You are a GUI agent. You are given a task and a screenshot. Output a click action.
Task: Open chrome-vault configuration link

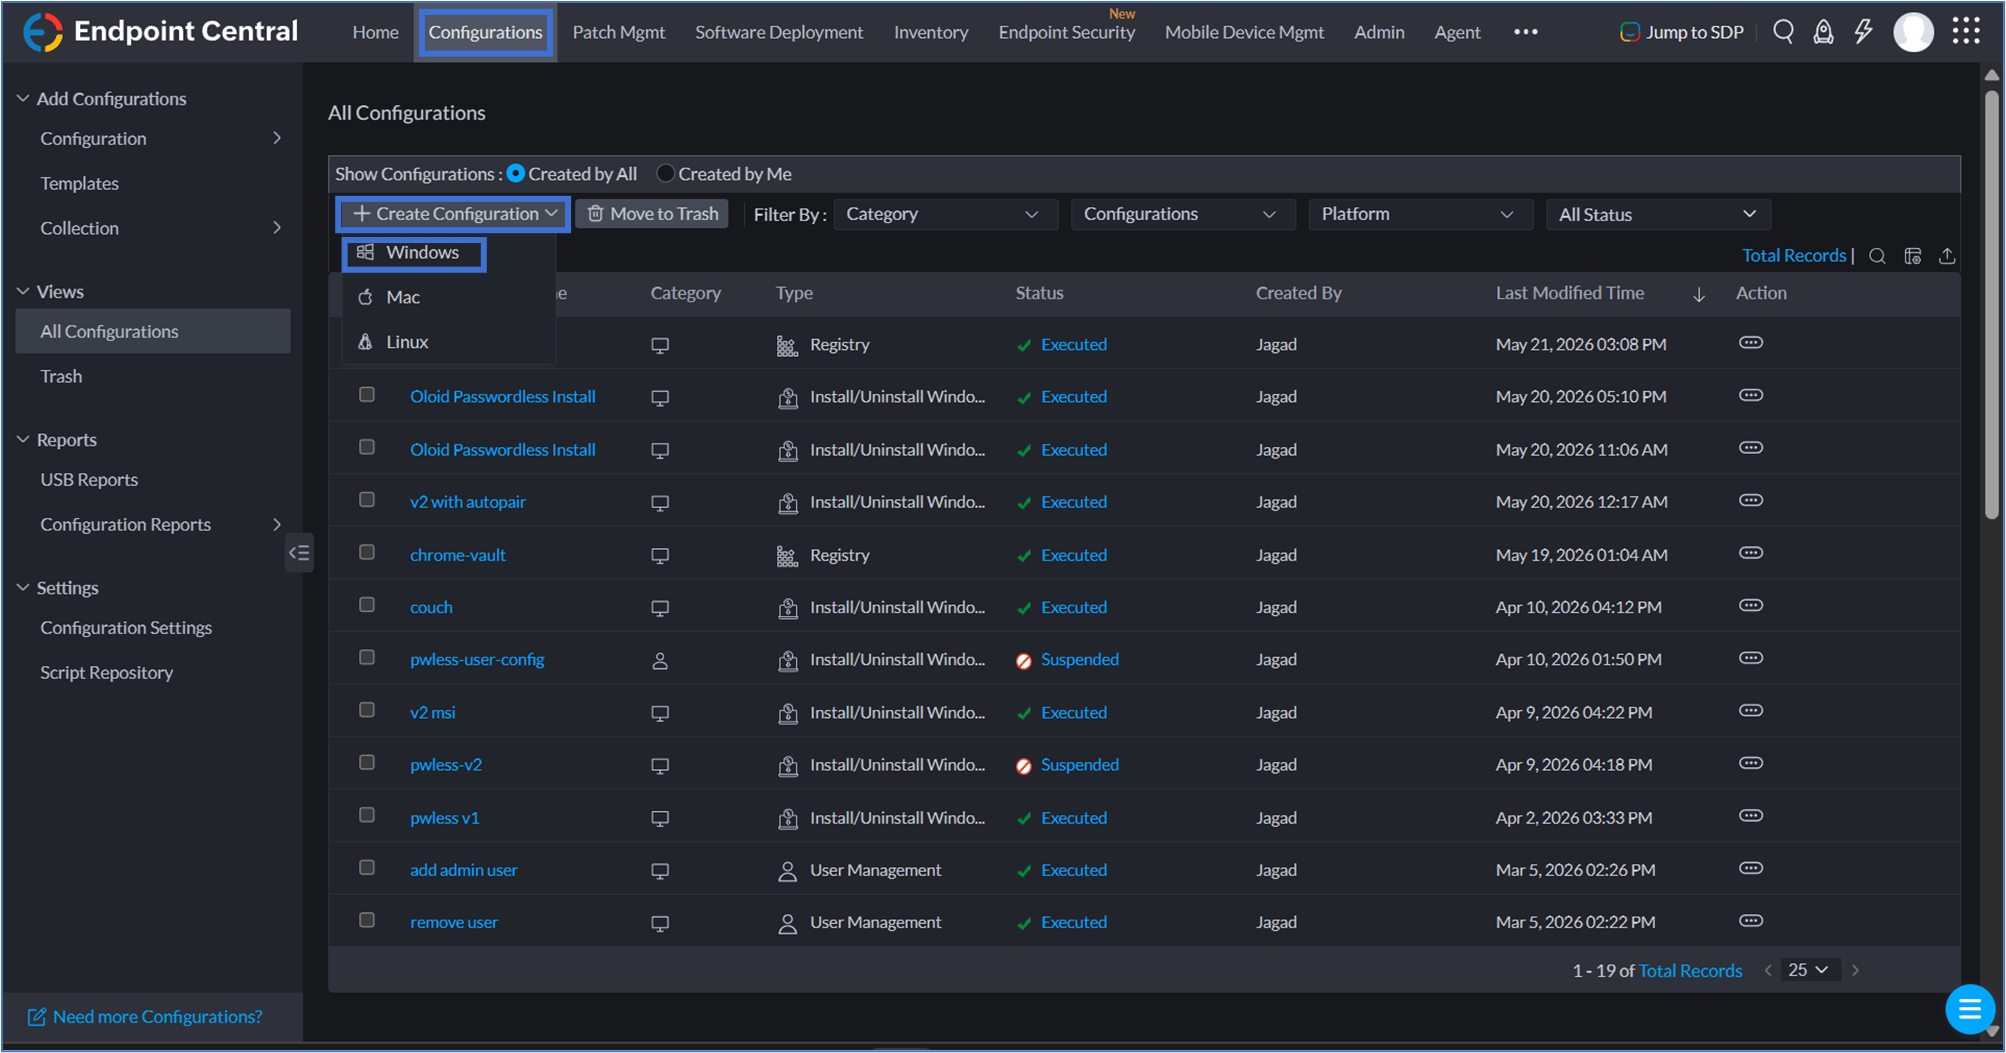click(x=457, y=555)
